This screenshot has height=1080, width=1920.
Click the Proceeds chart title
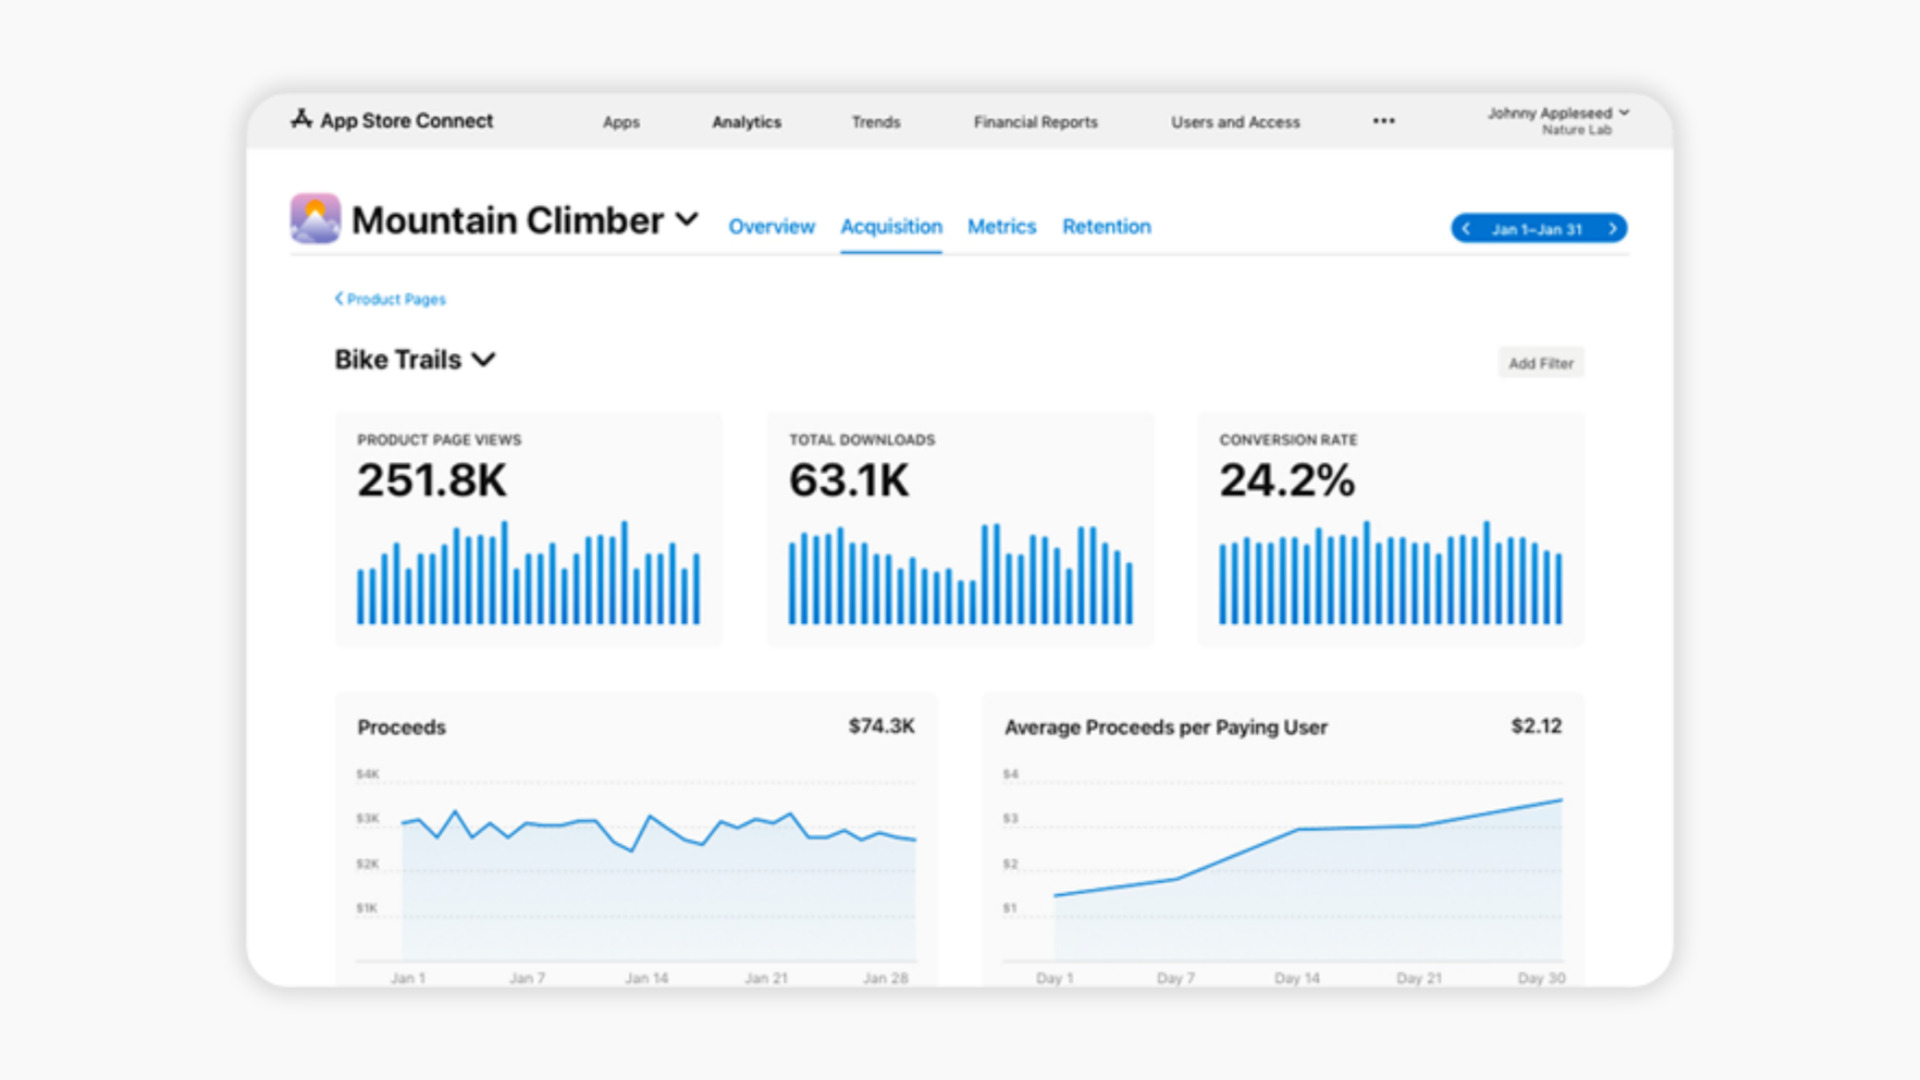click(x=402, y=727)
